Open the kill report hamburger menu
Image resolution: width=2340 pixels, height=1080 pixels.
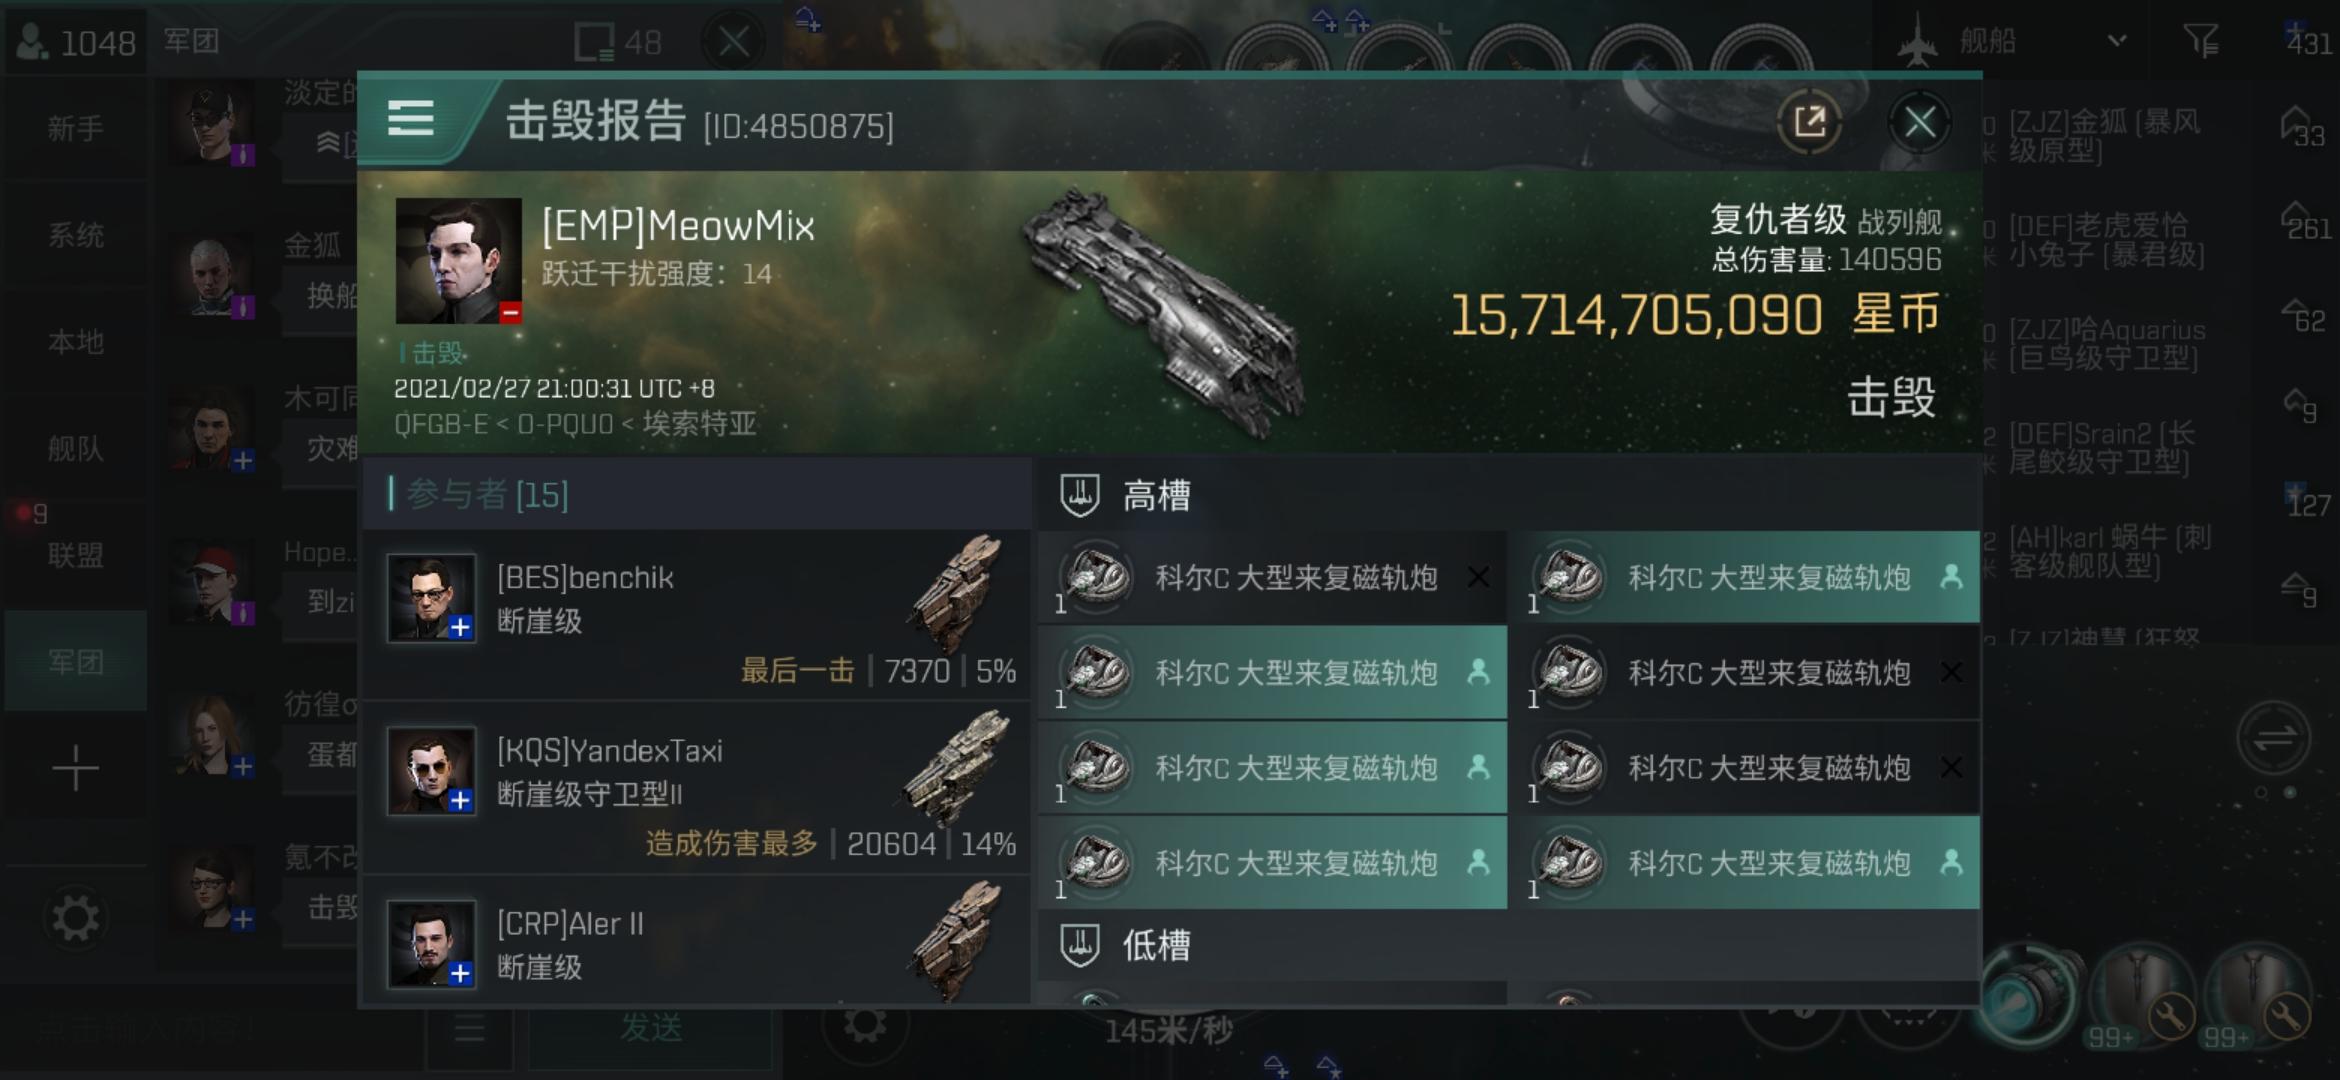coord(410,120)
